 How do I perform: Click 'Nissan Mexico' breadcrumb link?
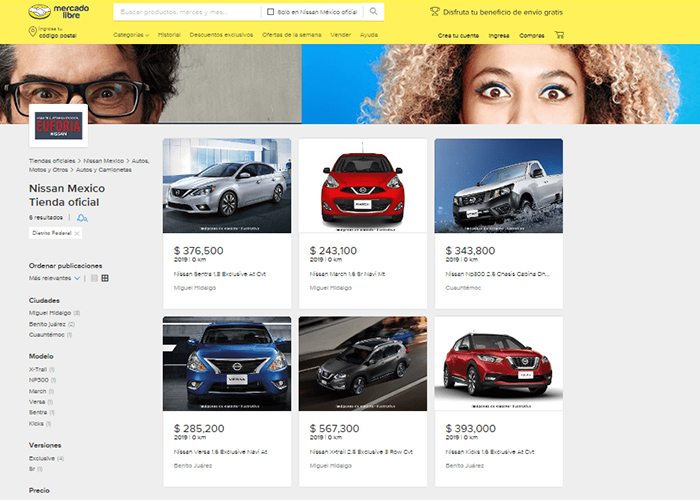point(104,161)
